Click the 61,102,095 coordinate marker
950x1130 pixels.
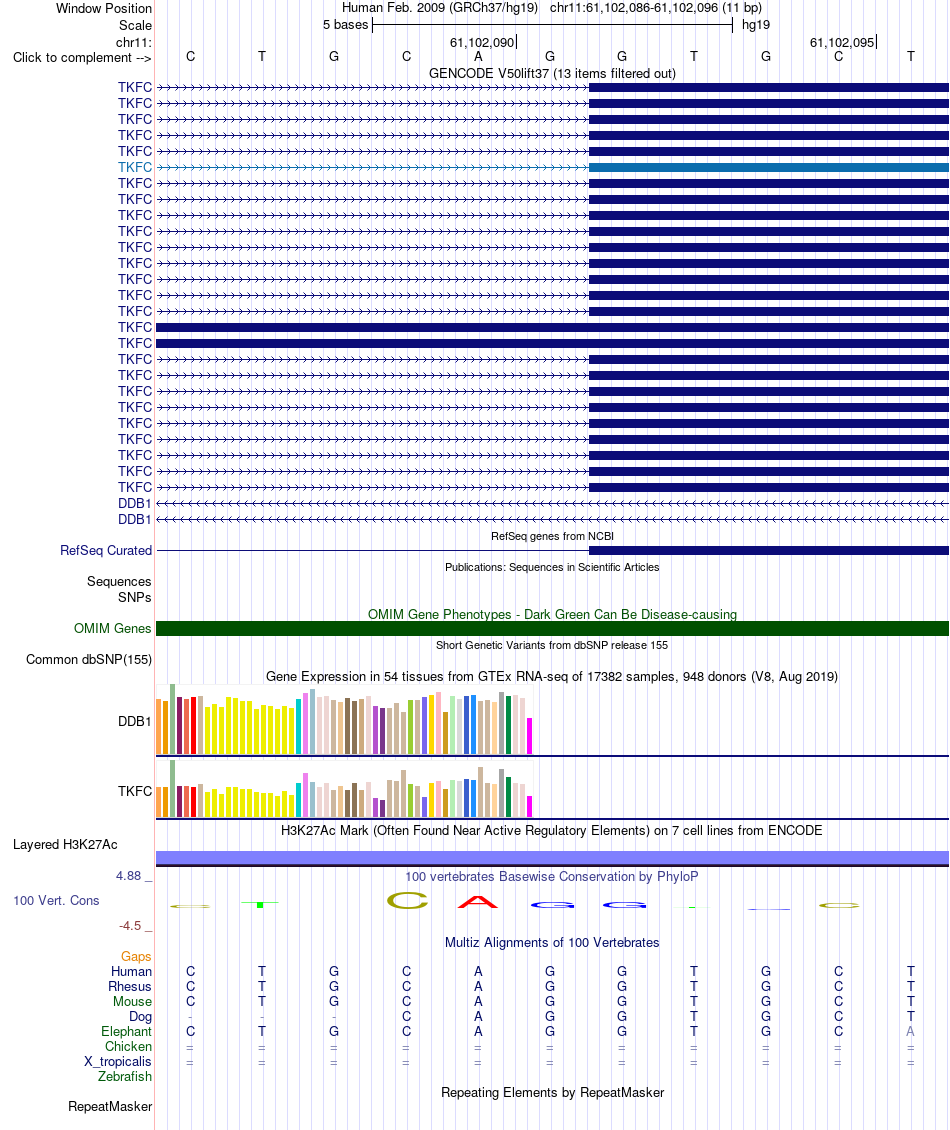842,43
